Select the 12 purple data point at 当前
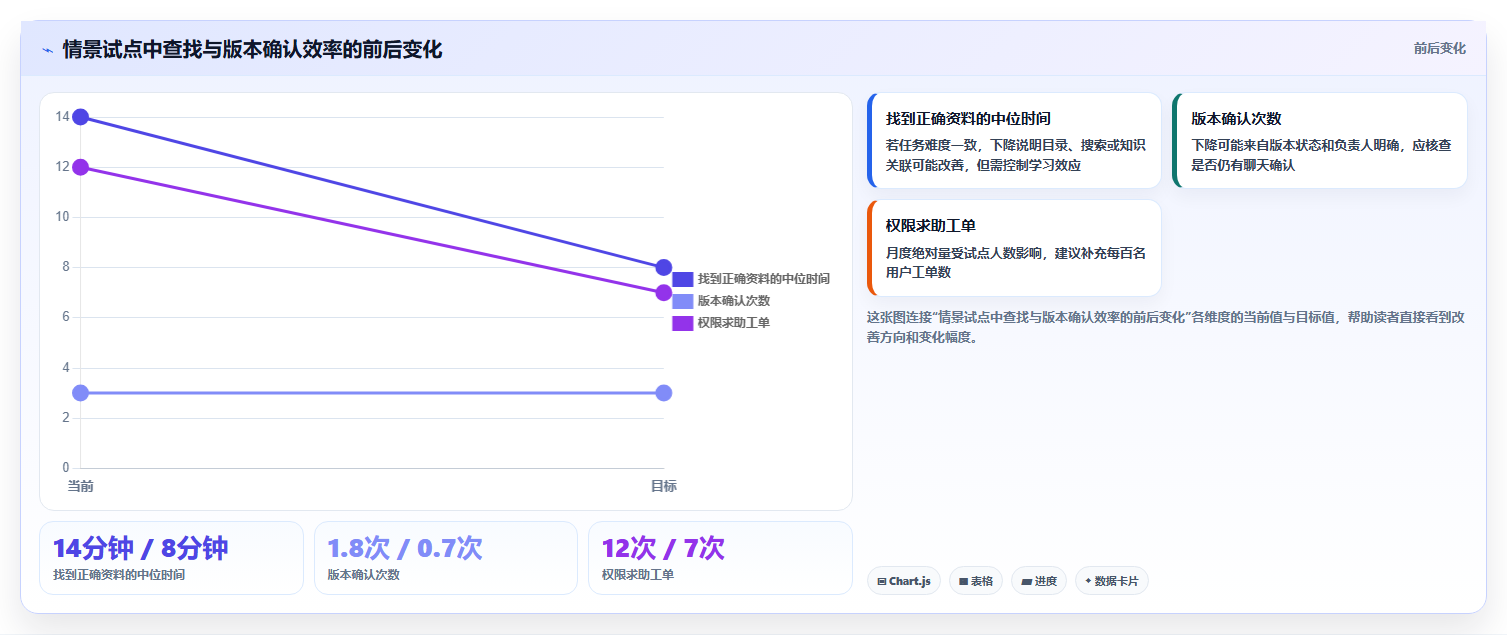Screen dimensions: 1507x635 [x=80, y=167]
